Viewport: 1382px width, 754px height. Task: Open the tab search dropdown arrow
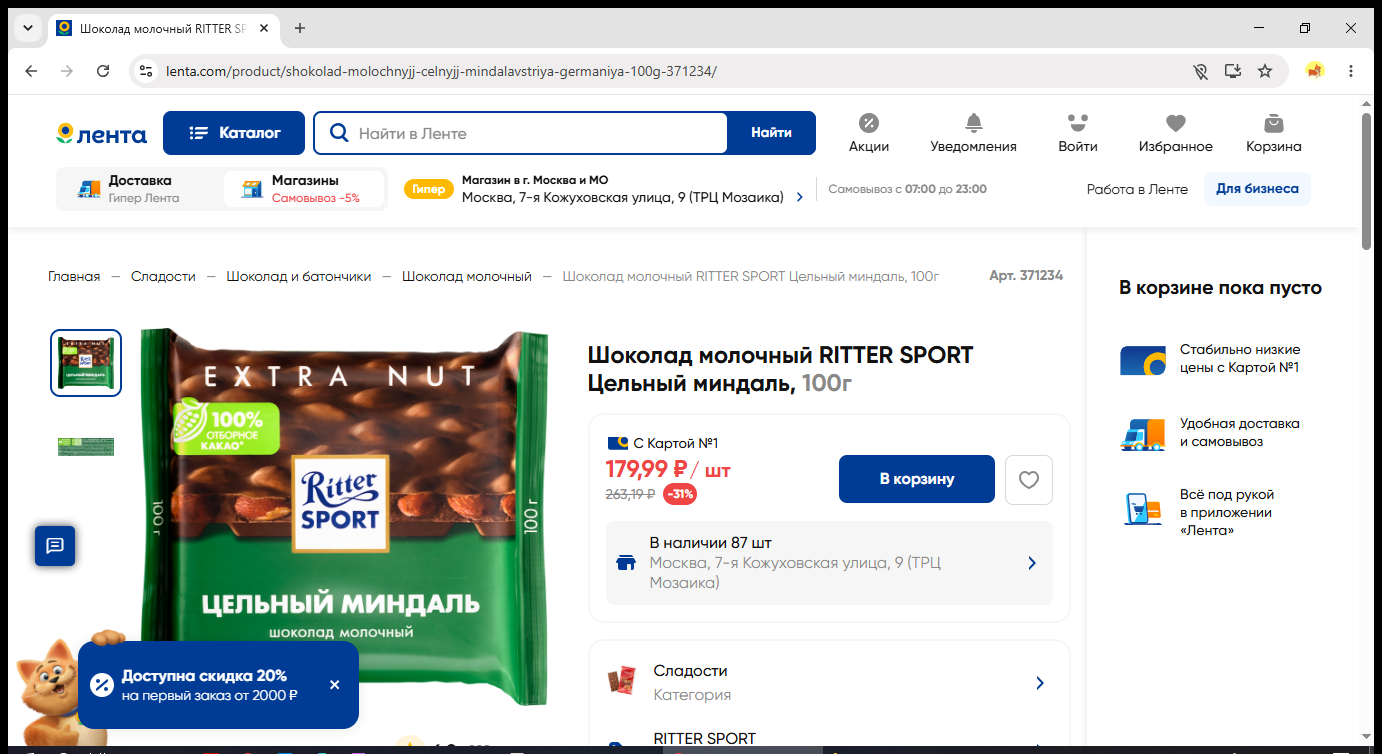pos(28,28)
